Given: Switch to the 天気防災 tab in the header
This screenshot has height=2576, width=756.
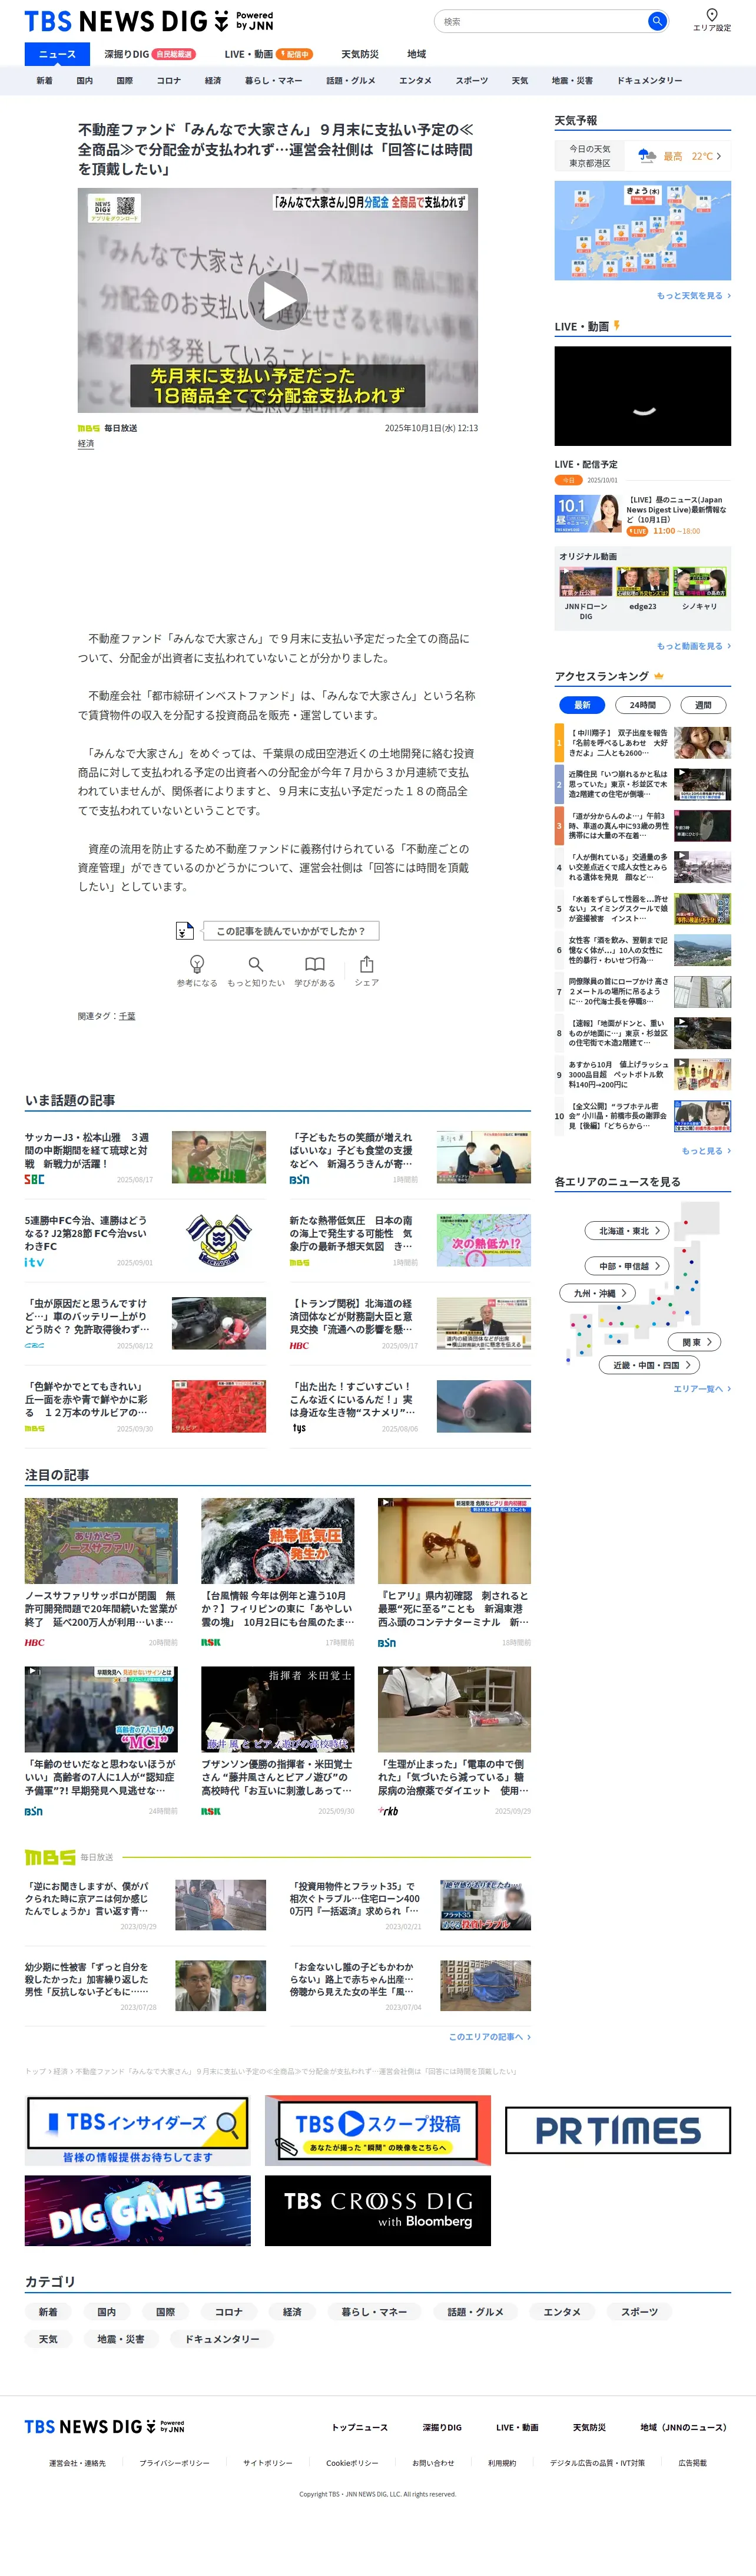Looking at the screenshot, I should [x=360, y=54].
